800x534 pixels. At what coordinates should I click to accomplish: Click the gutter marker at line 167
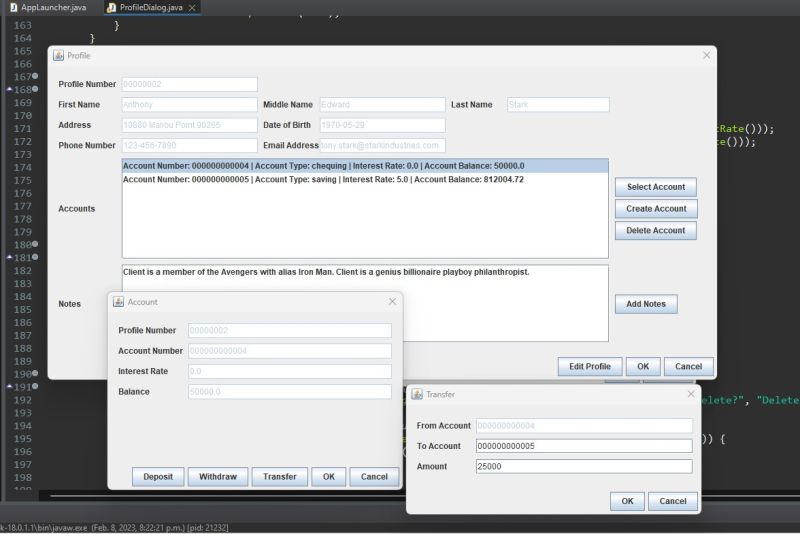(35, 76)
